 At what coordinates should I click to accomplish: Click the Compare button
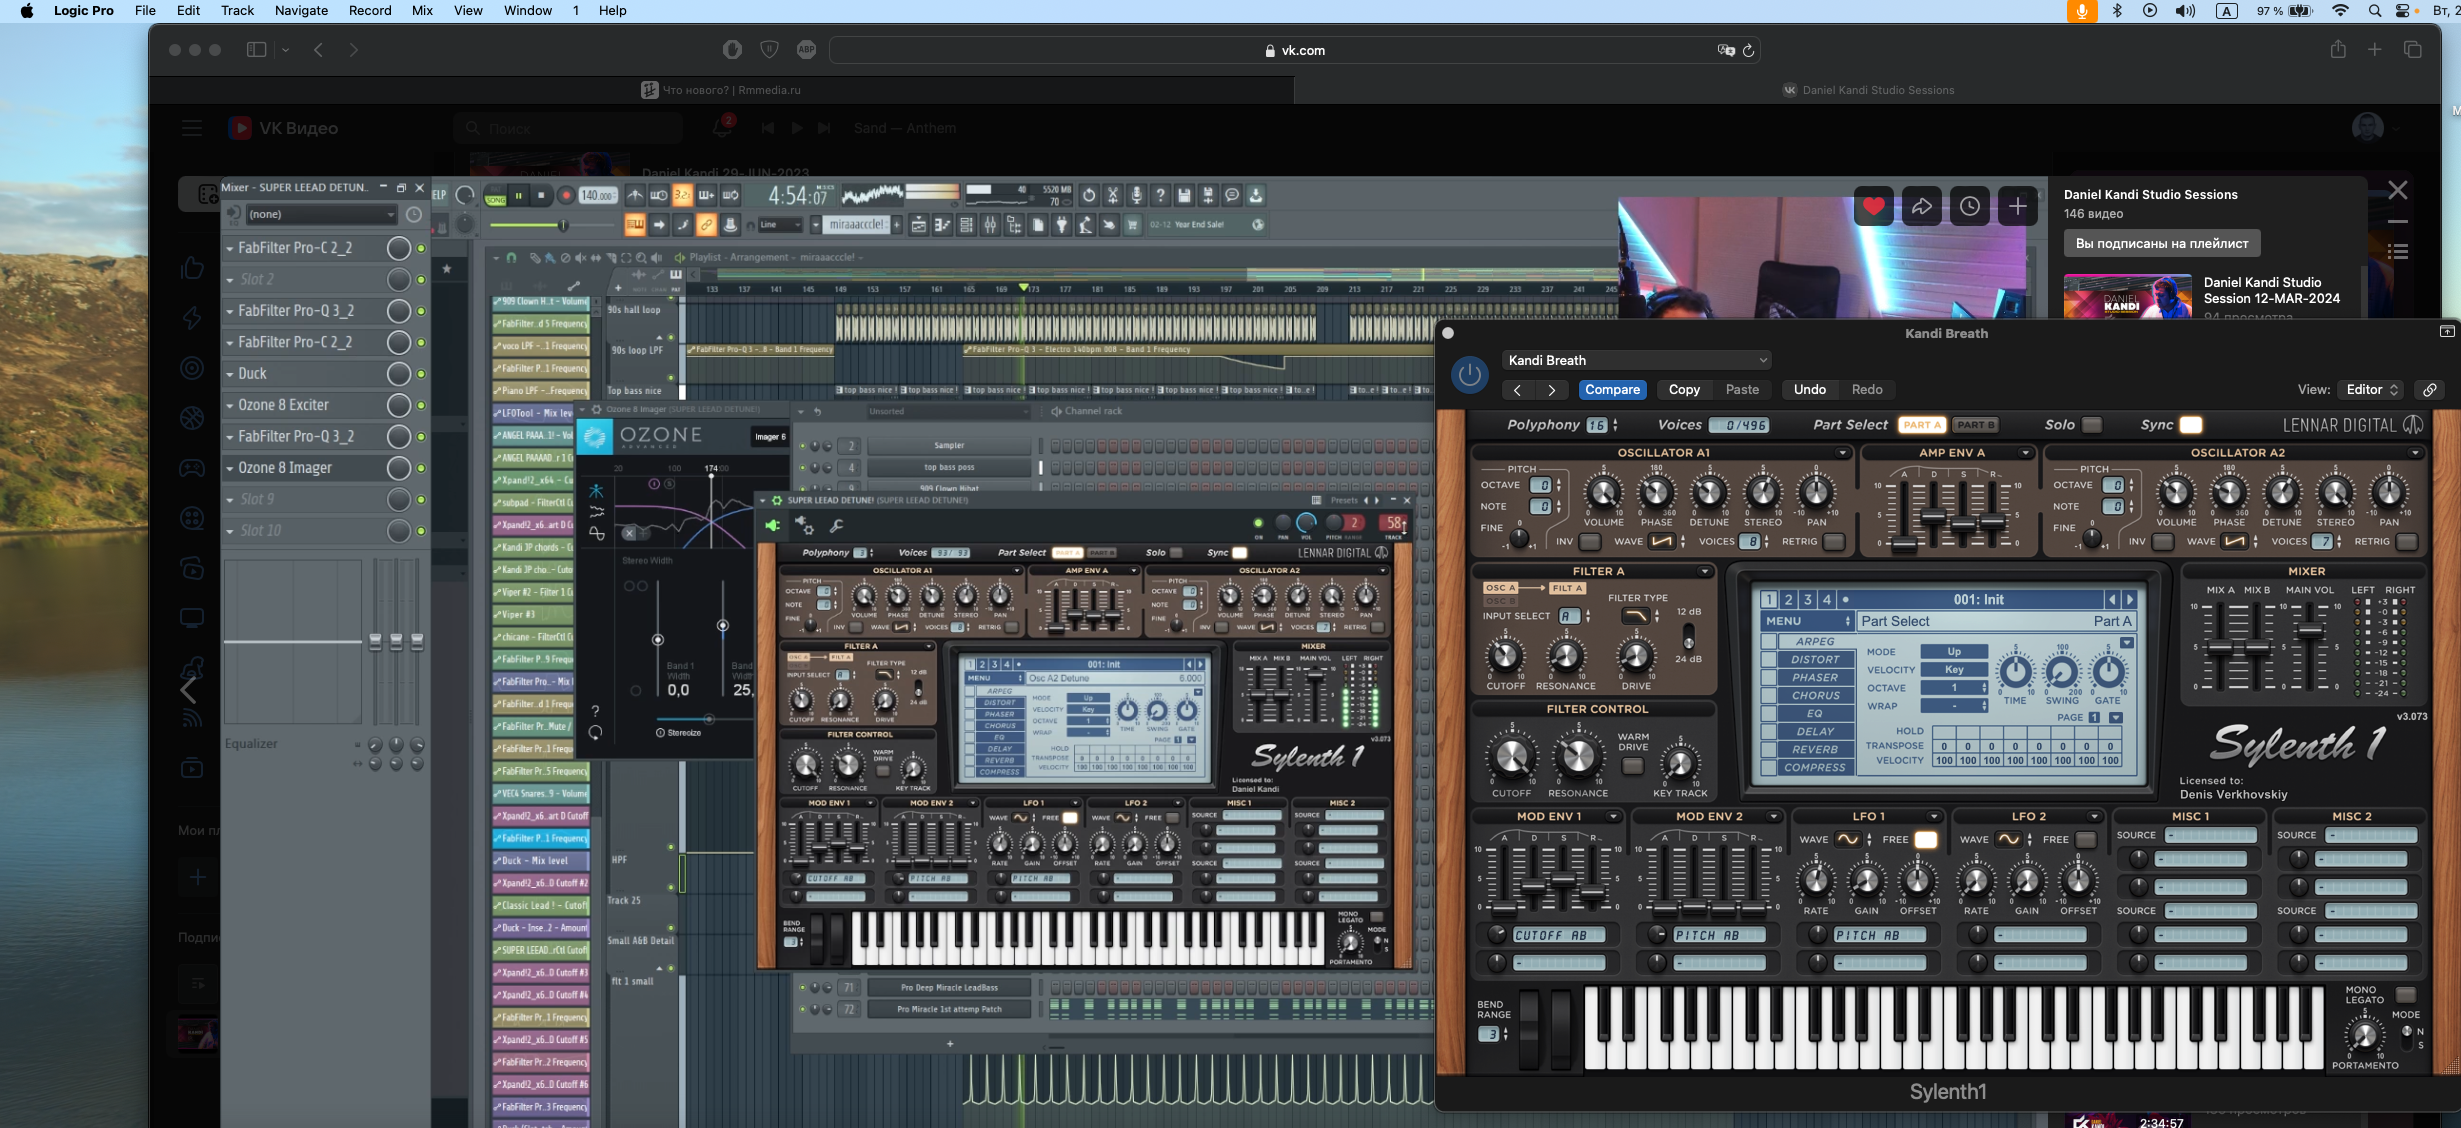point(1612,390)
